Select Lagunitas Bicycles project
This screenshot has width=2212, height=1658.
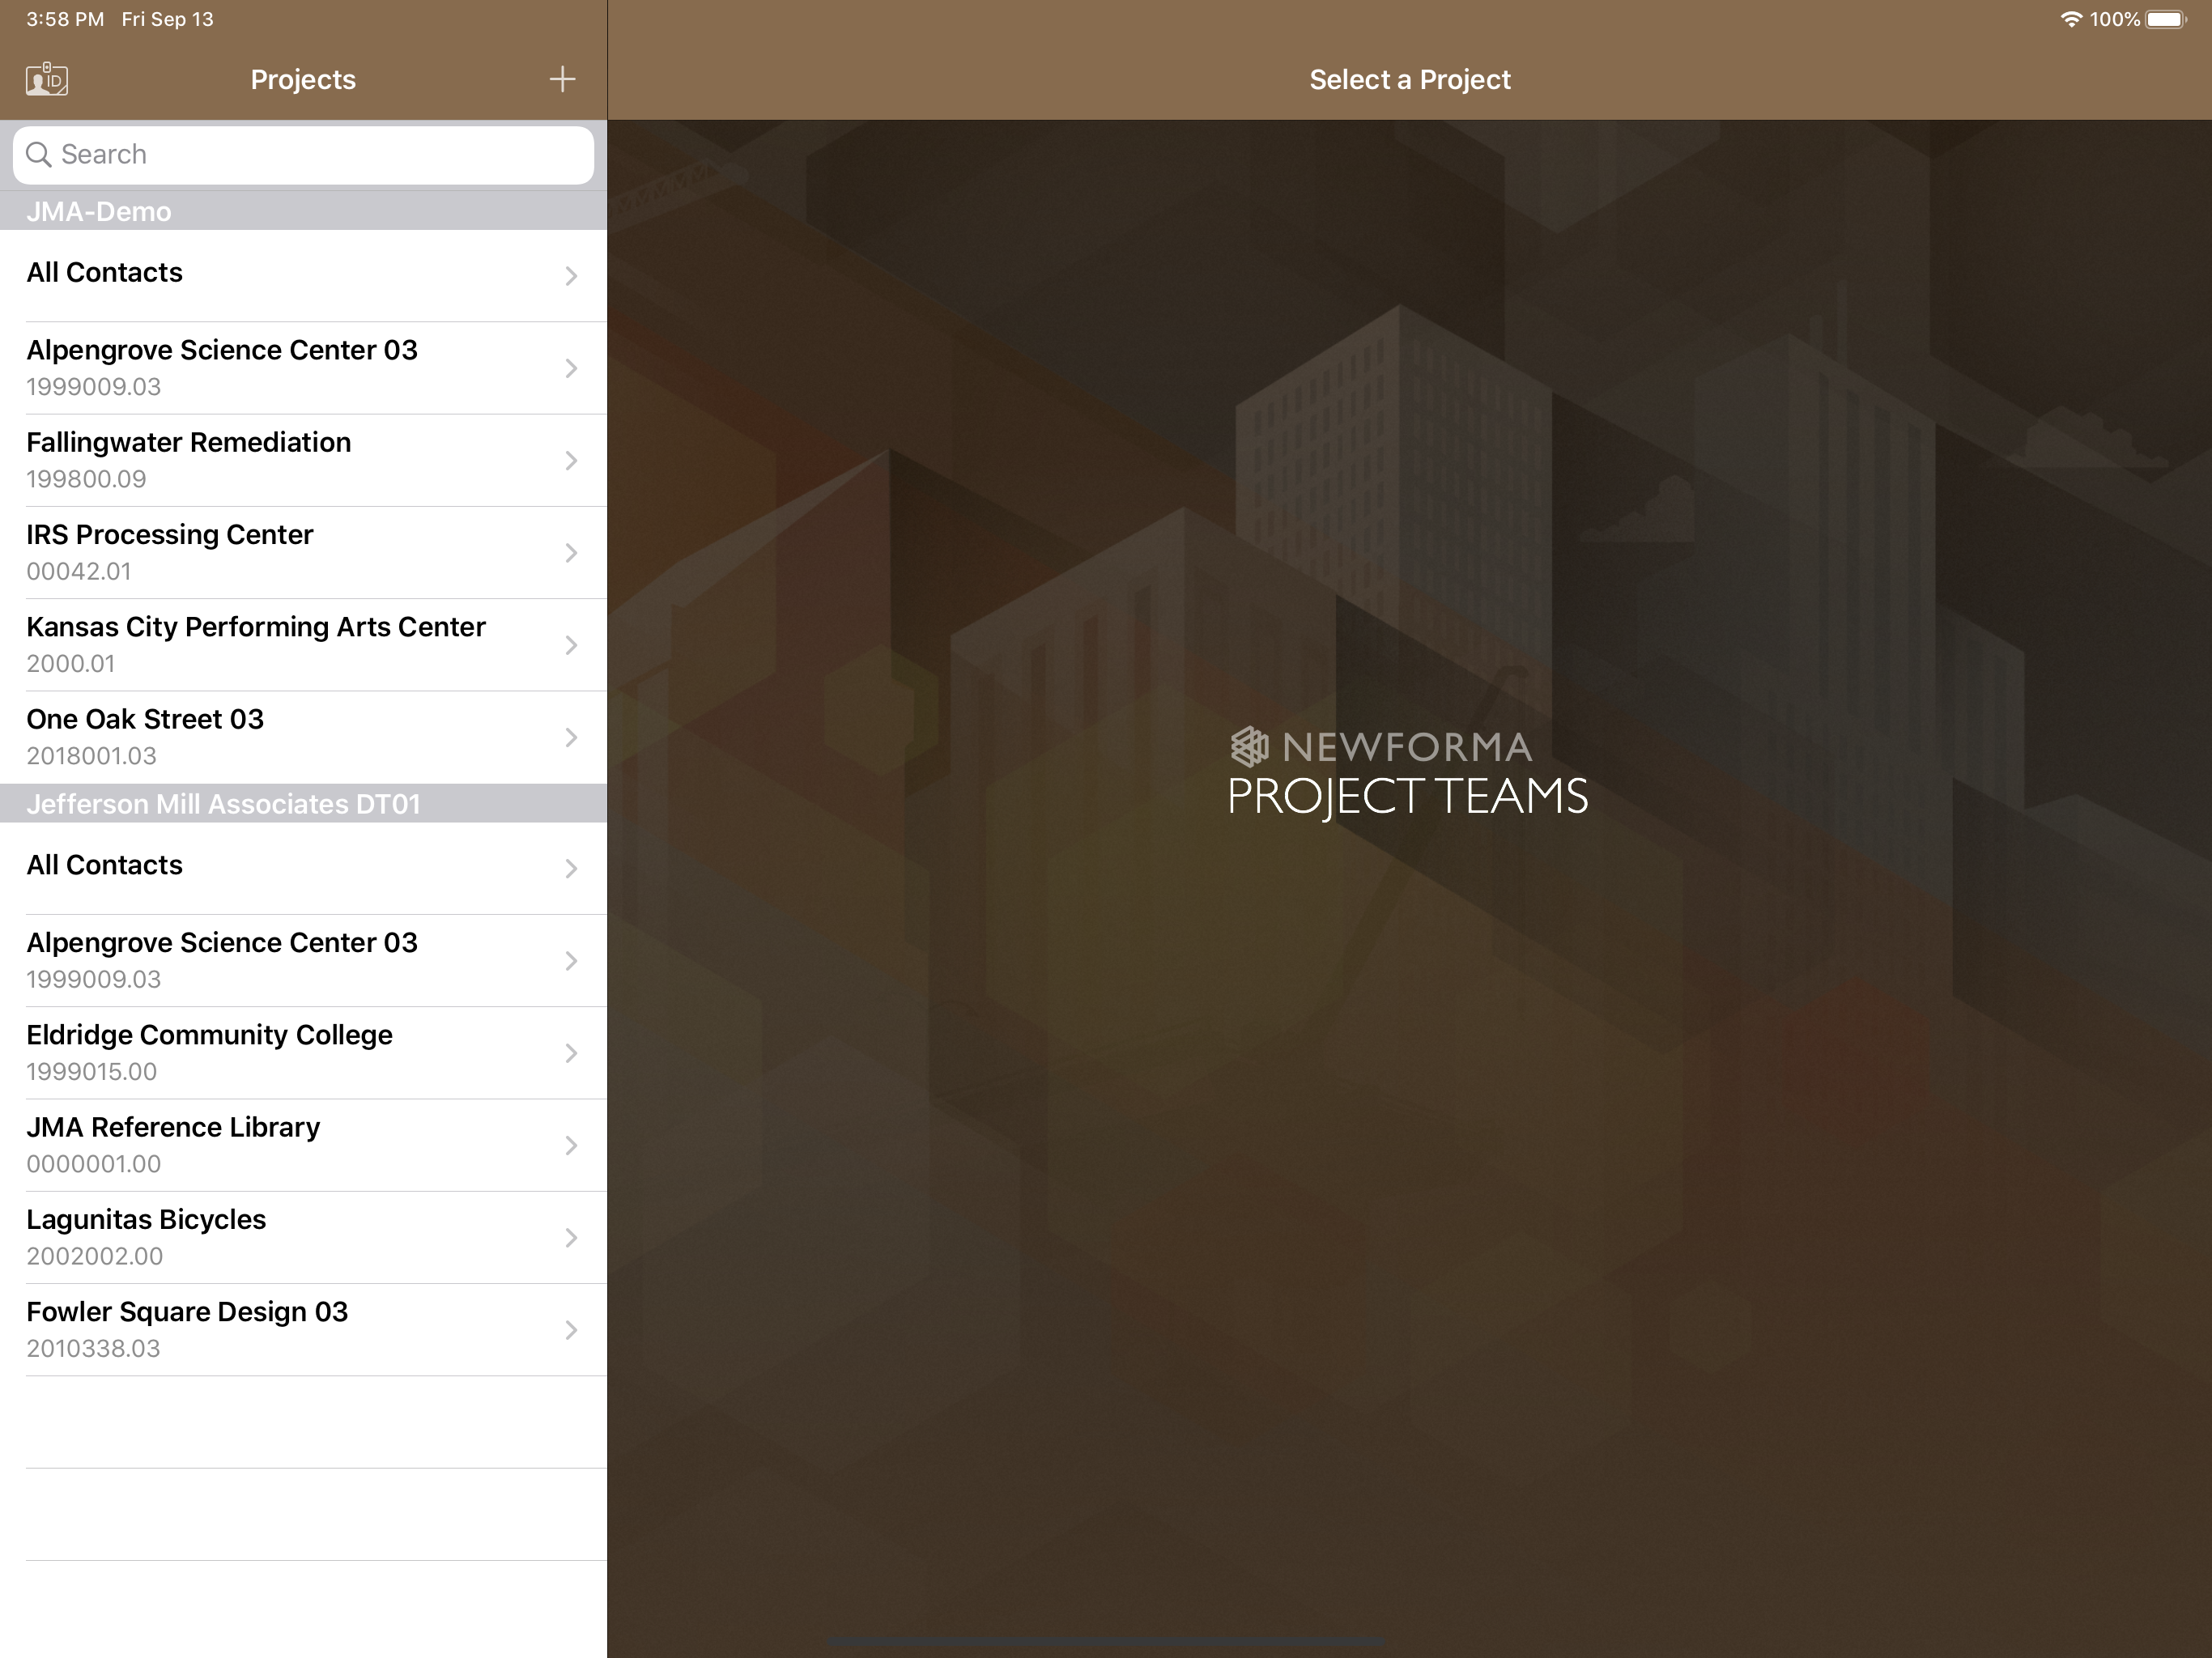[303, 1237]
